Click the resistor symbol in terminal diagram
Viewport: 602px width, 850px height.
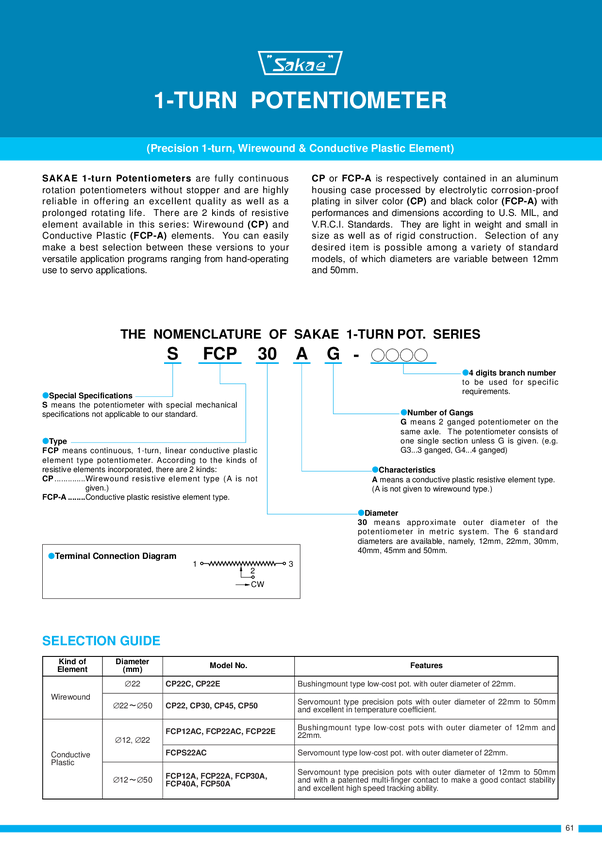coord(244,564)
